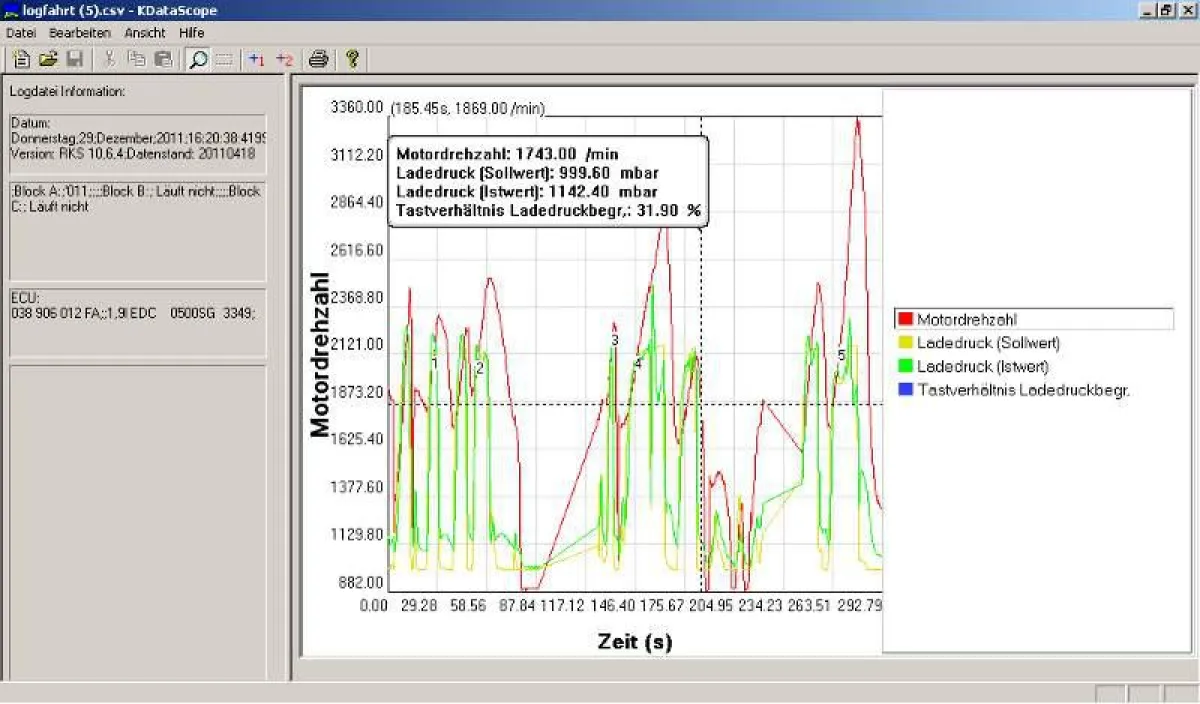1200x704 pixels.
Task: Open the Hilfe menu
Action: [191, 32]
